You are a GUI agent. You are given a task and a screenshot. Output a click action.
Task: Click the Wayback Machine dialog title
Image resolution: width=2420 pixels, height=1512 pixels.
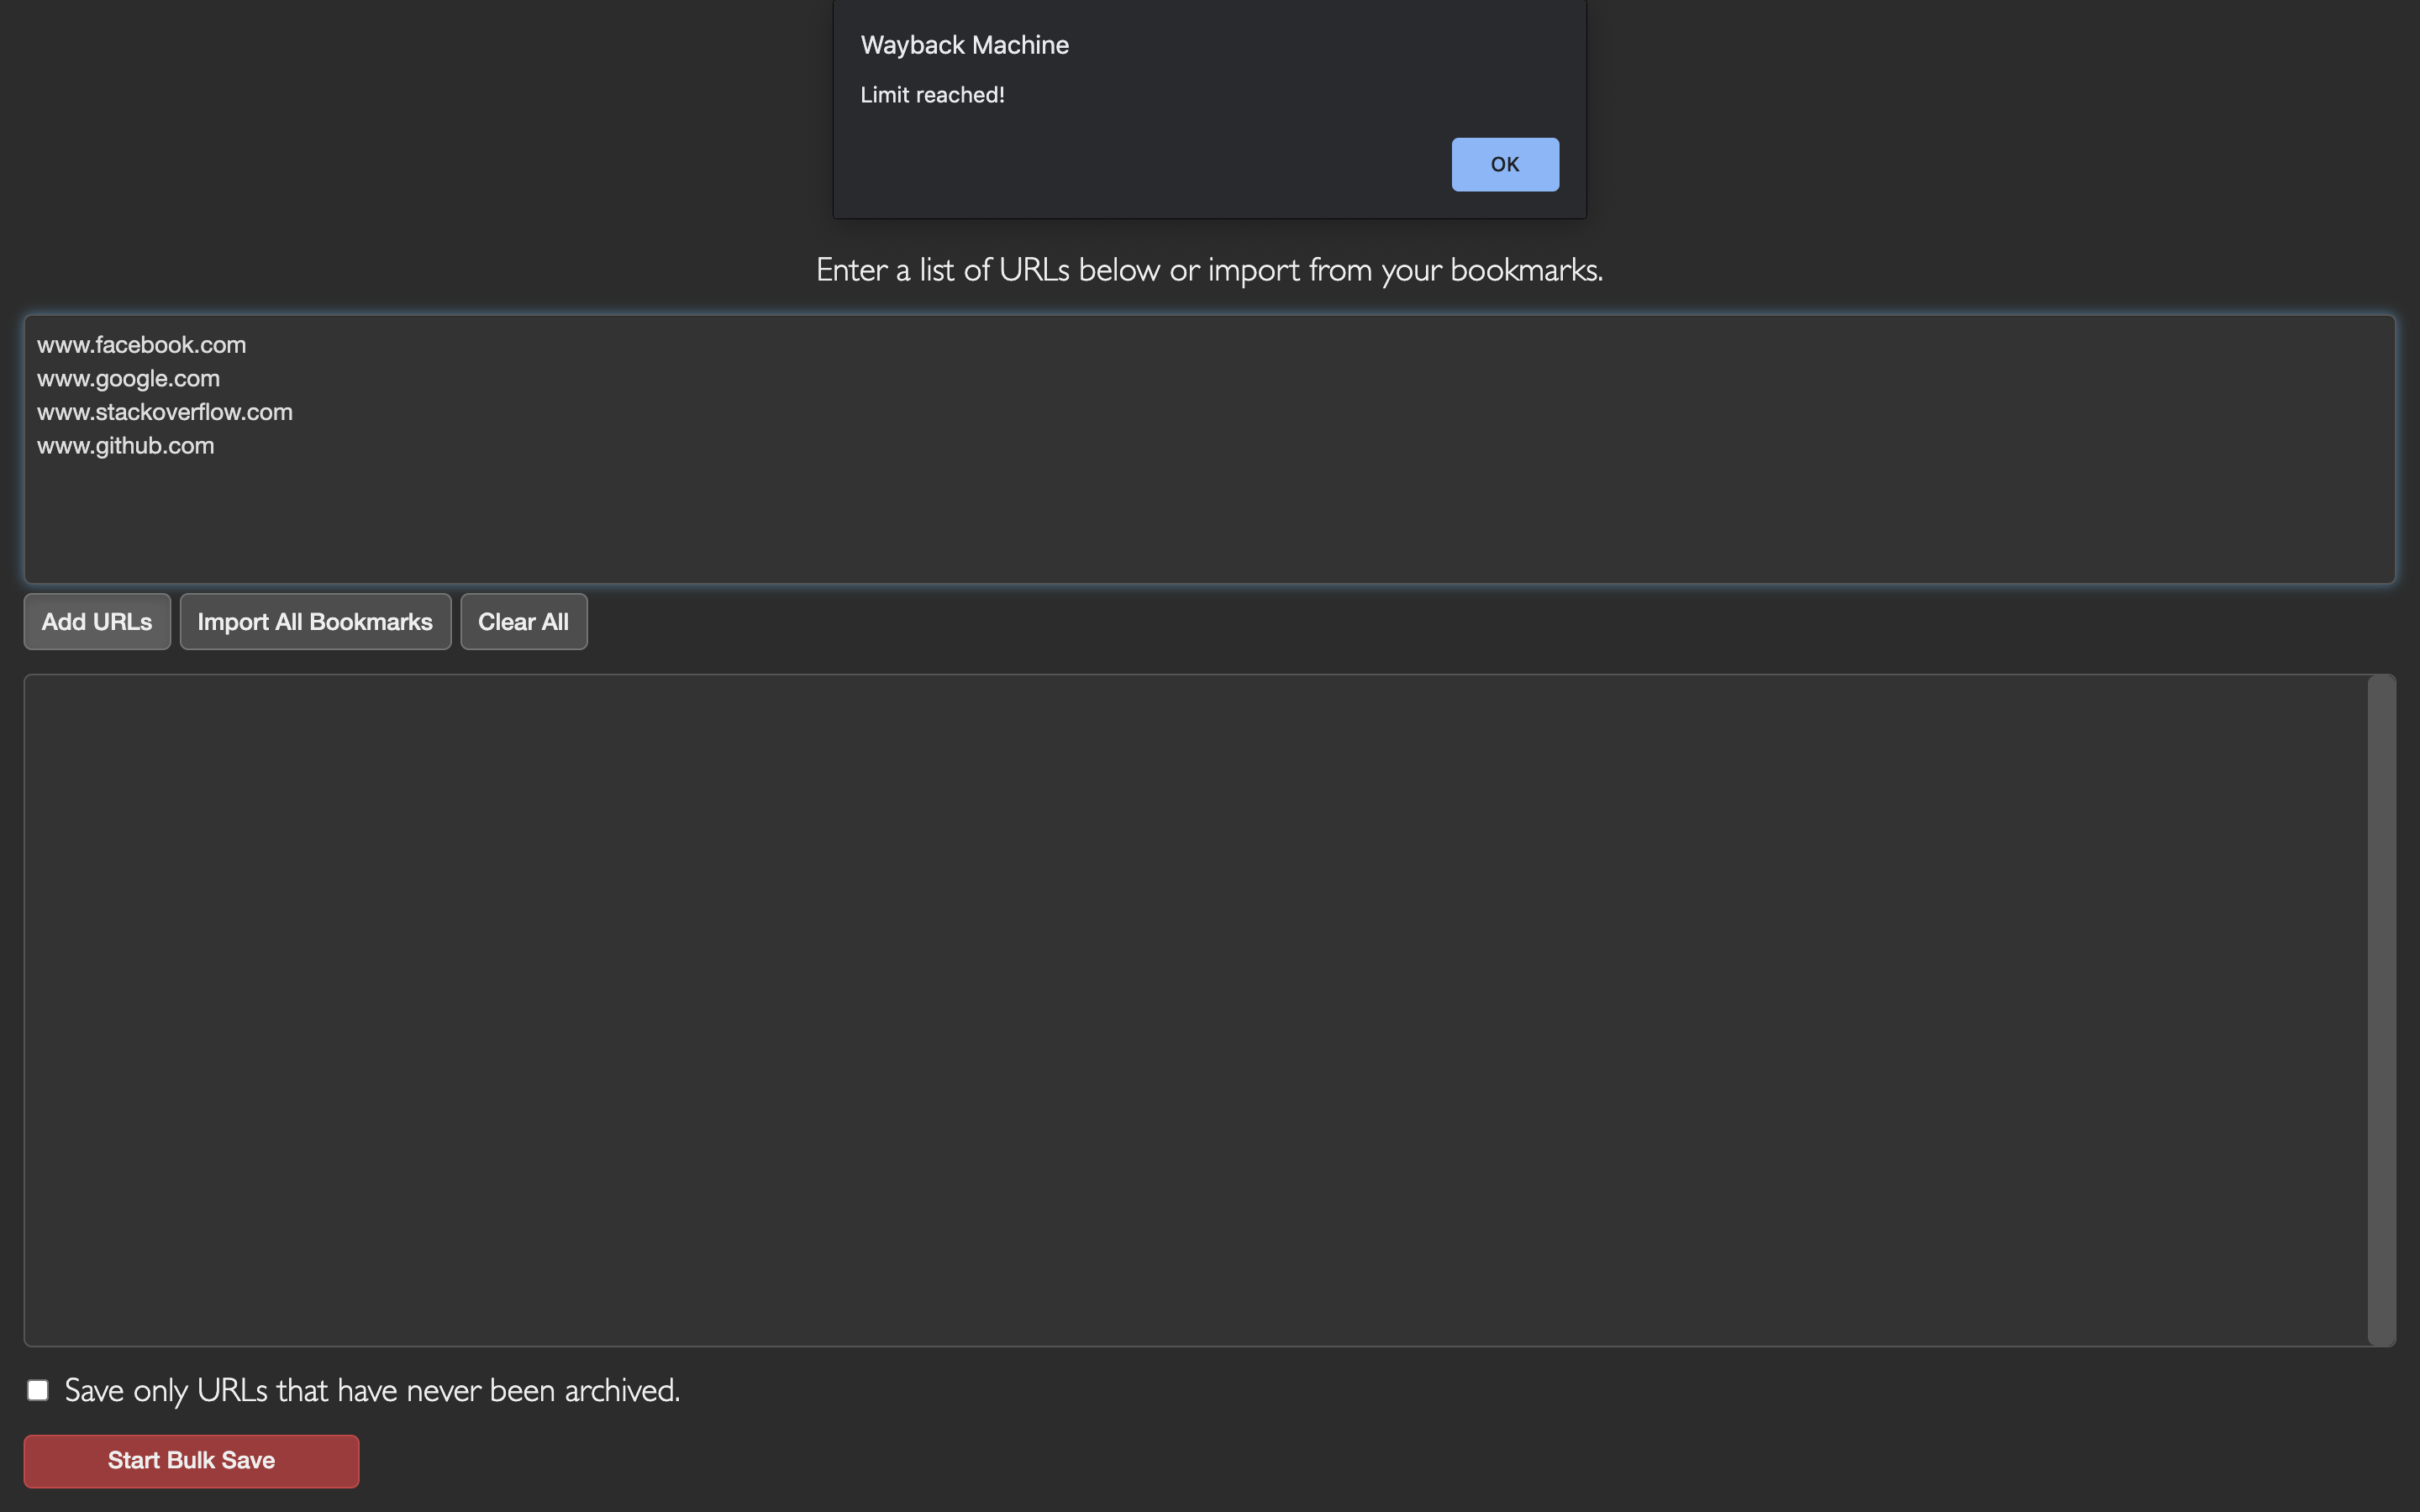pyautogui.click(x=963, y=44)
